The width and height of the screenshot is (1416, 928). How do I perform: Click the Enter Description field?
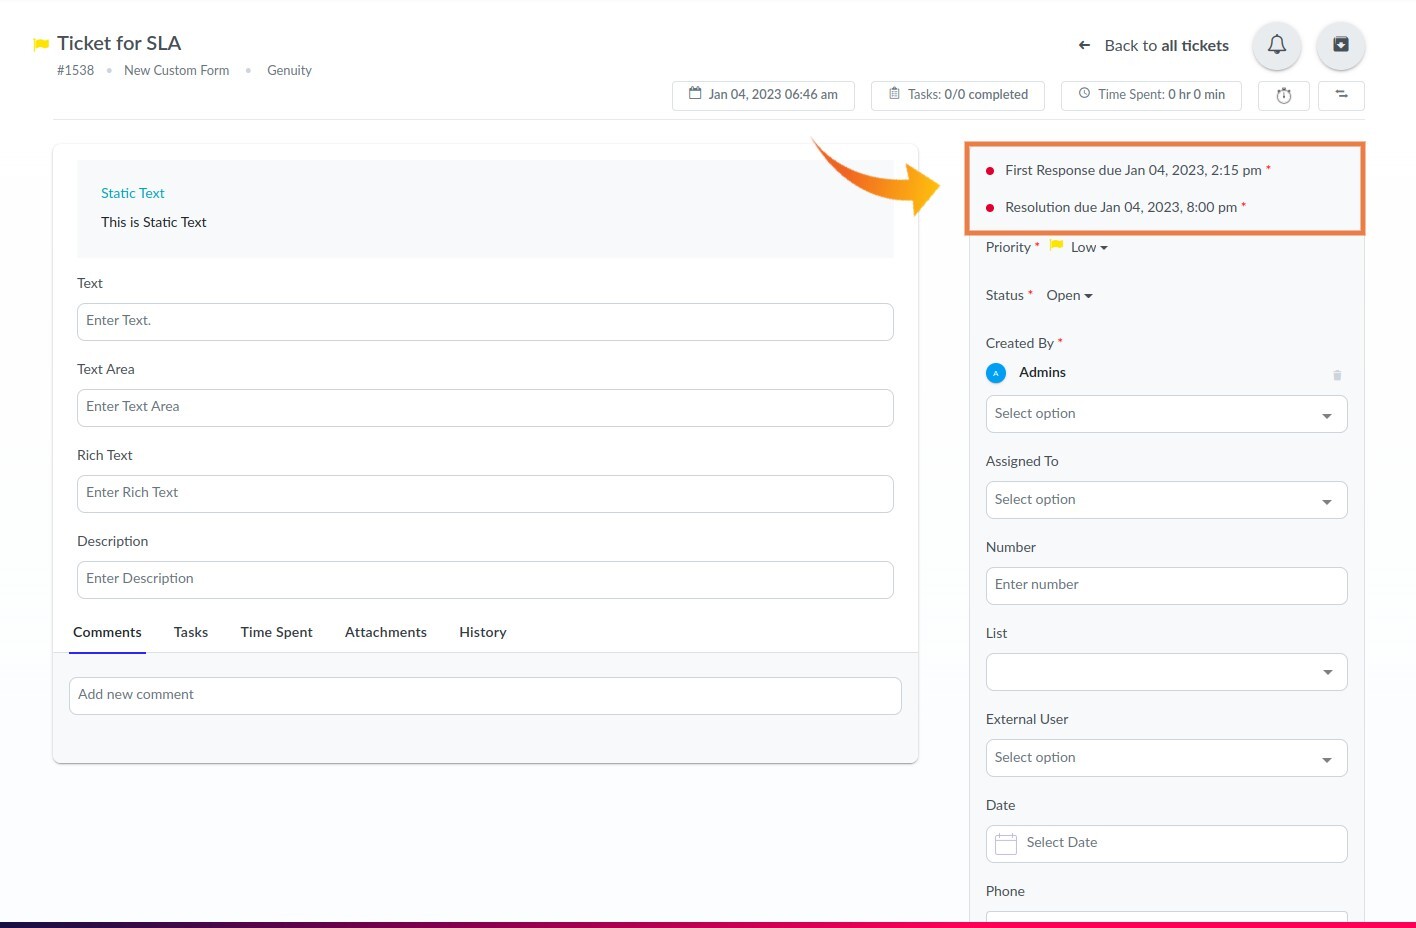click(485, 580)
